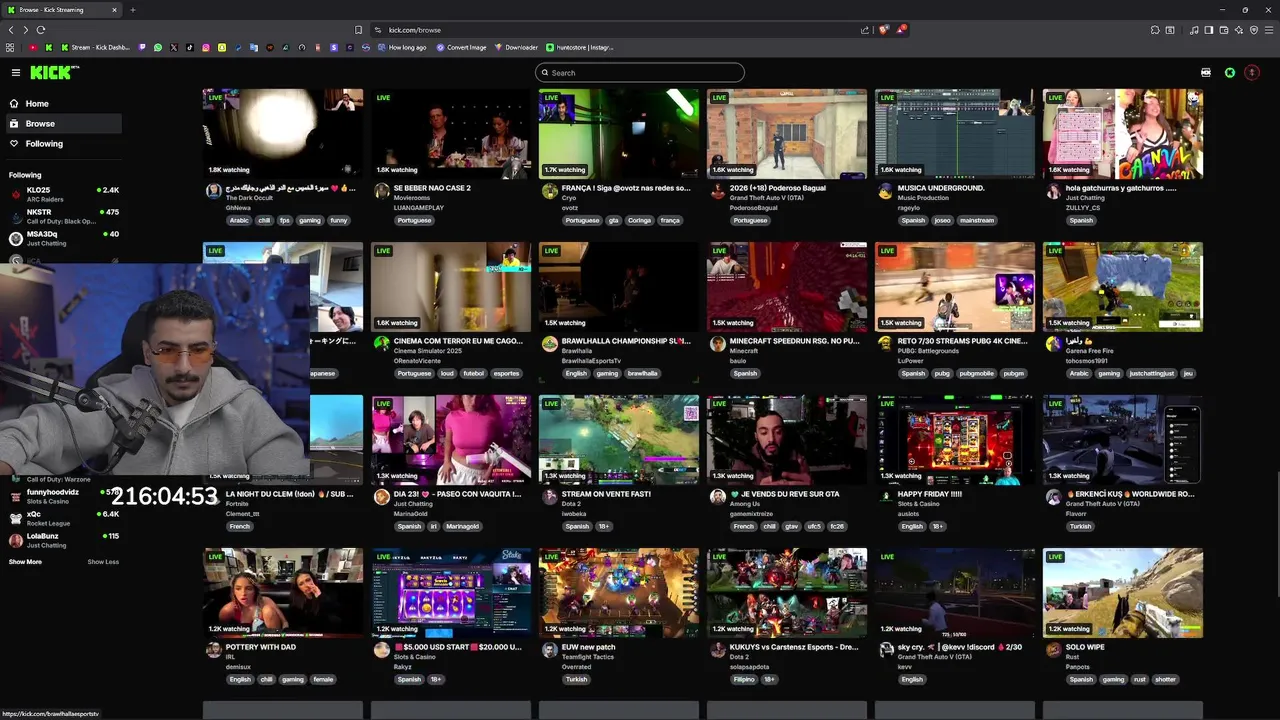Screen dimensions: 1280x720
Task: Open followed channel LolaBunz
Action: coord(64,540)
